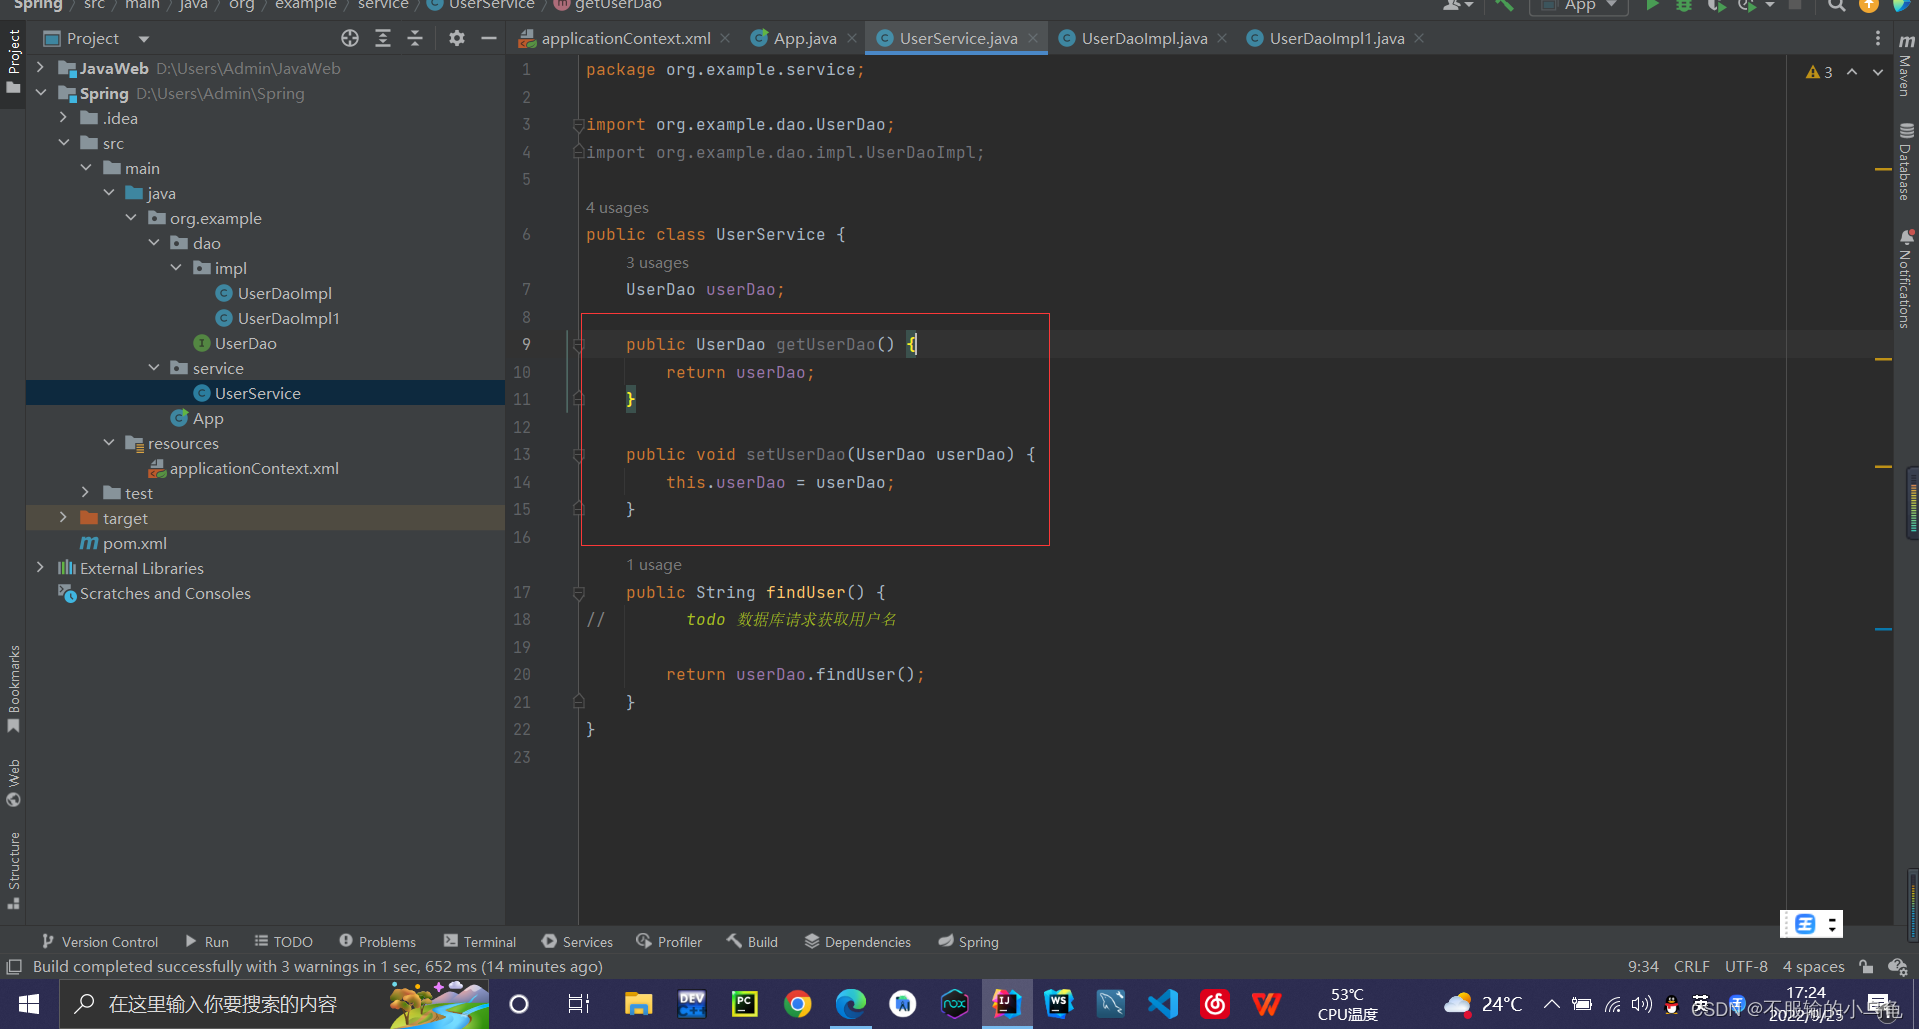Select Scratches and Consoles node
The image size is (1919, 1029).
pos(154,593)
